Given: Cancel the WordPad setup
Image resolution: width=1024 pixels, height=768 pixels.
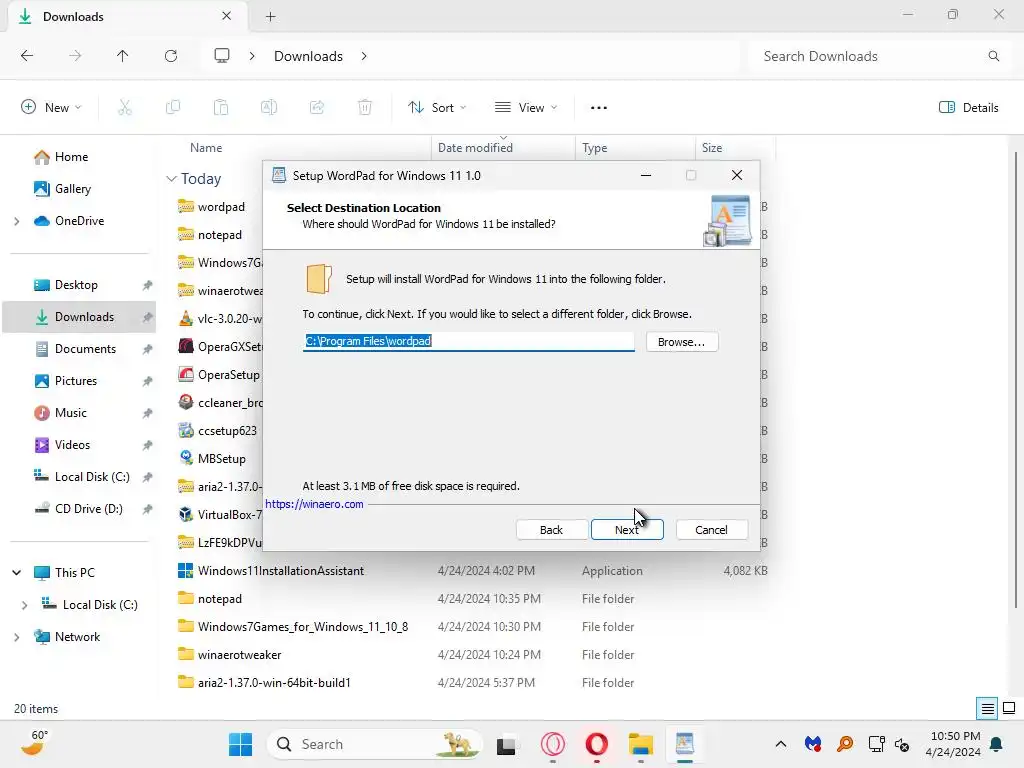Looking at the screenshot, I should (x=711, y=530).
